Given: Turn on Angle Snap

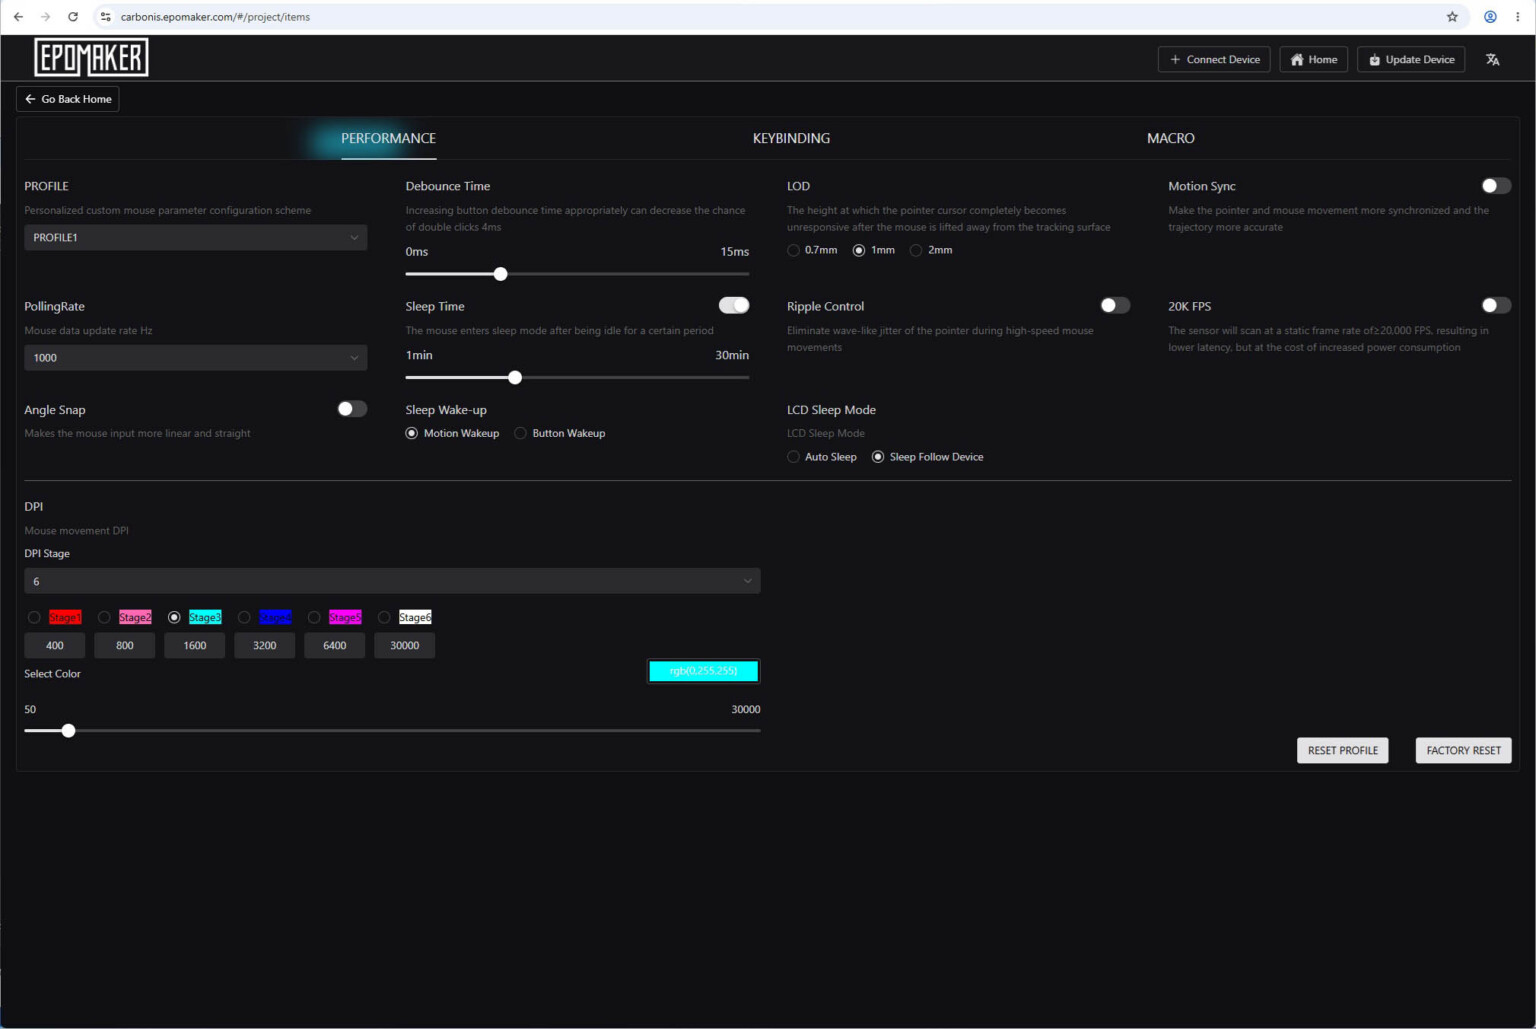Looking at the screenshot, I should [352, 409].
